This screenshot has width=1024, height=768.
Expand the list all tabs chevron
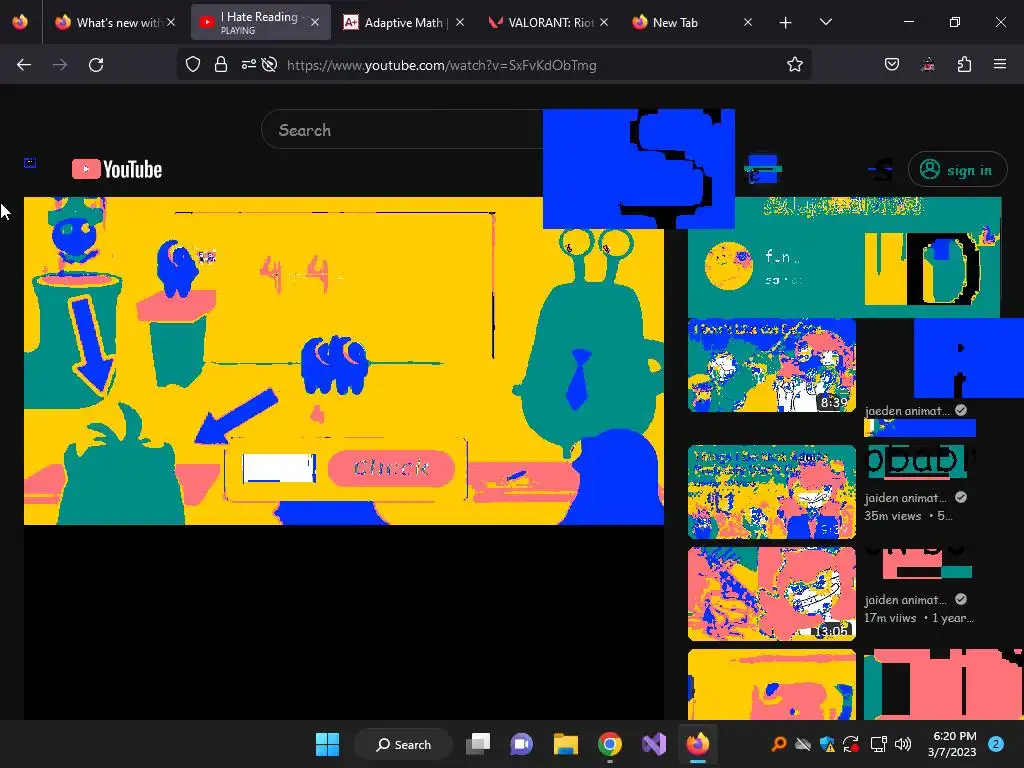pos(825,22)
